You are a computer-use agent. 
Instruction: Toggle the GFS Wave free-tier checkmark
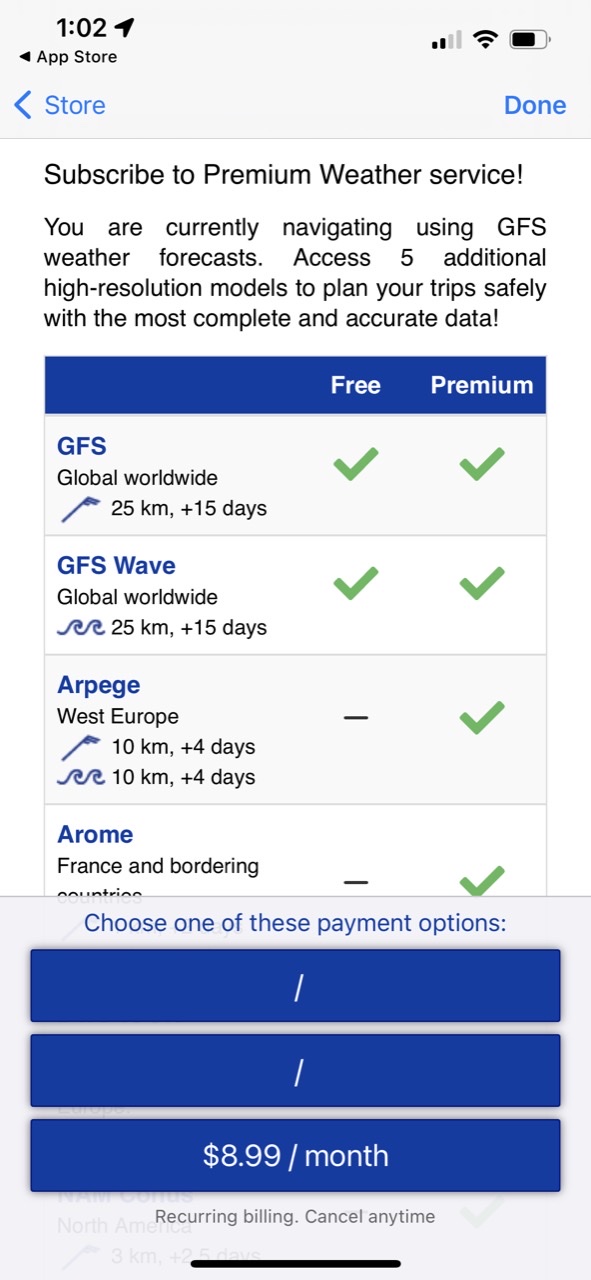click(355, 581)
